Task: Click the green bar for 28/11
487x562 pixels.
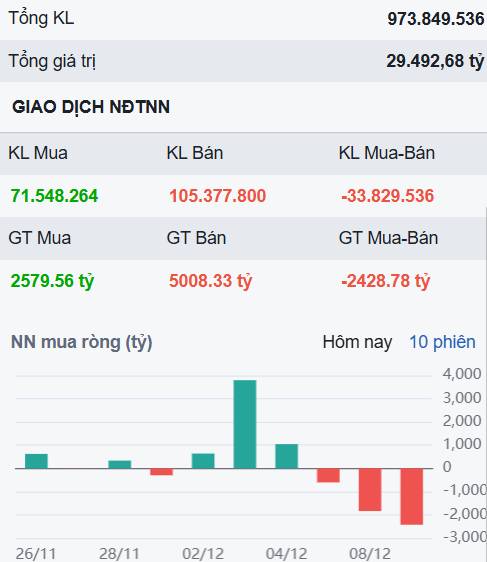Action: tap(120, 465)
